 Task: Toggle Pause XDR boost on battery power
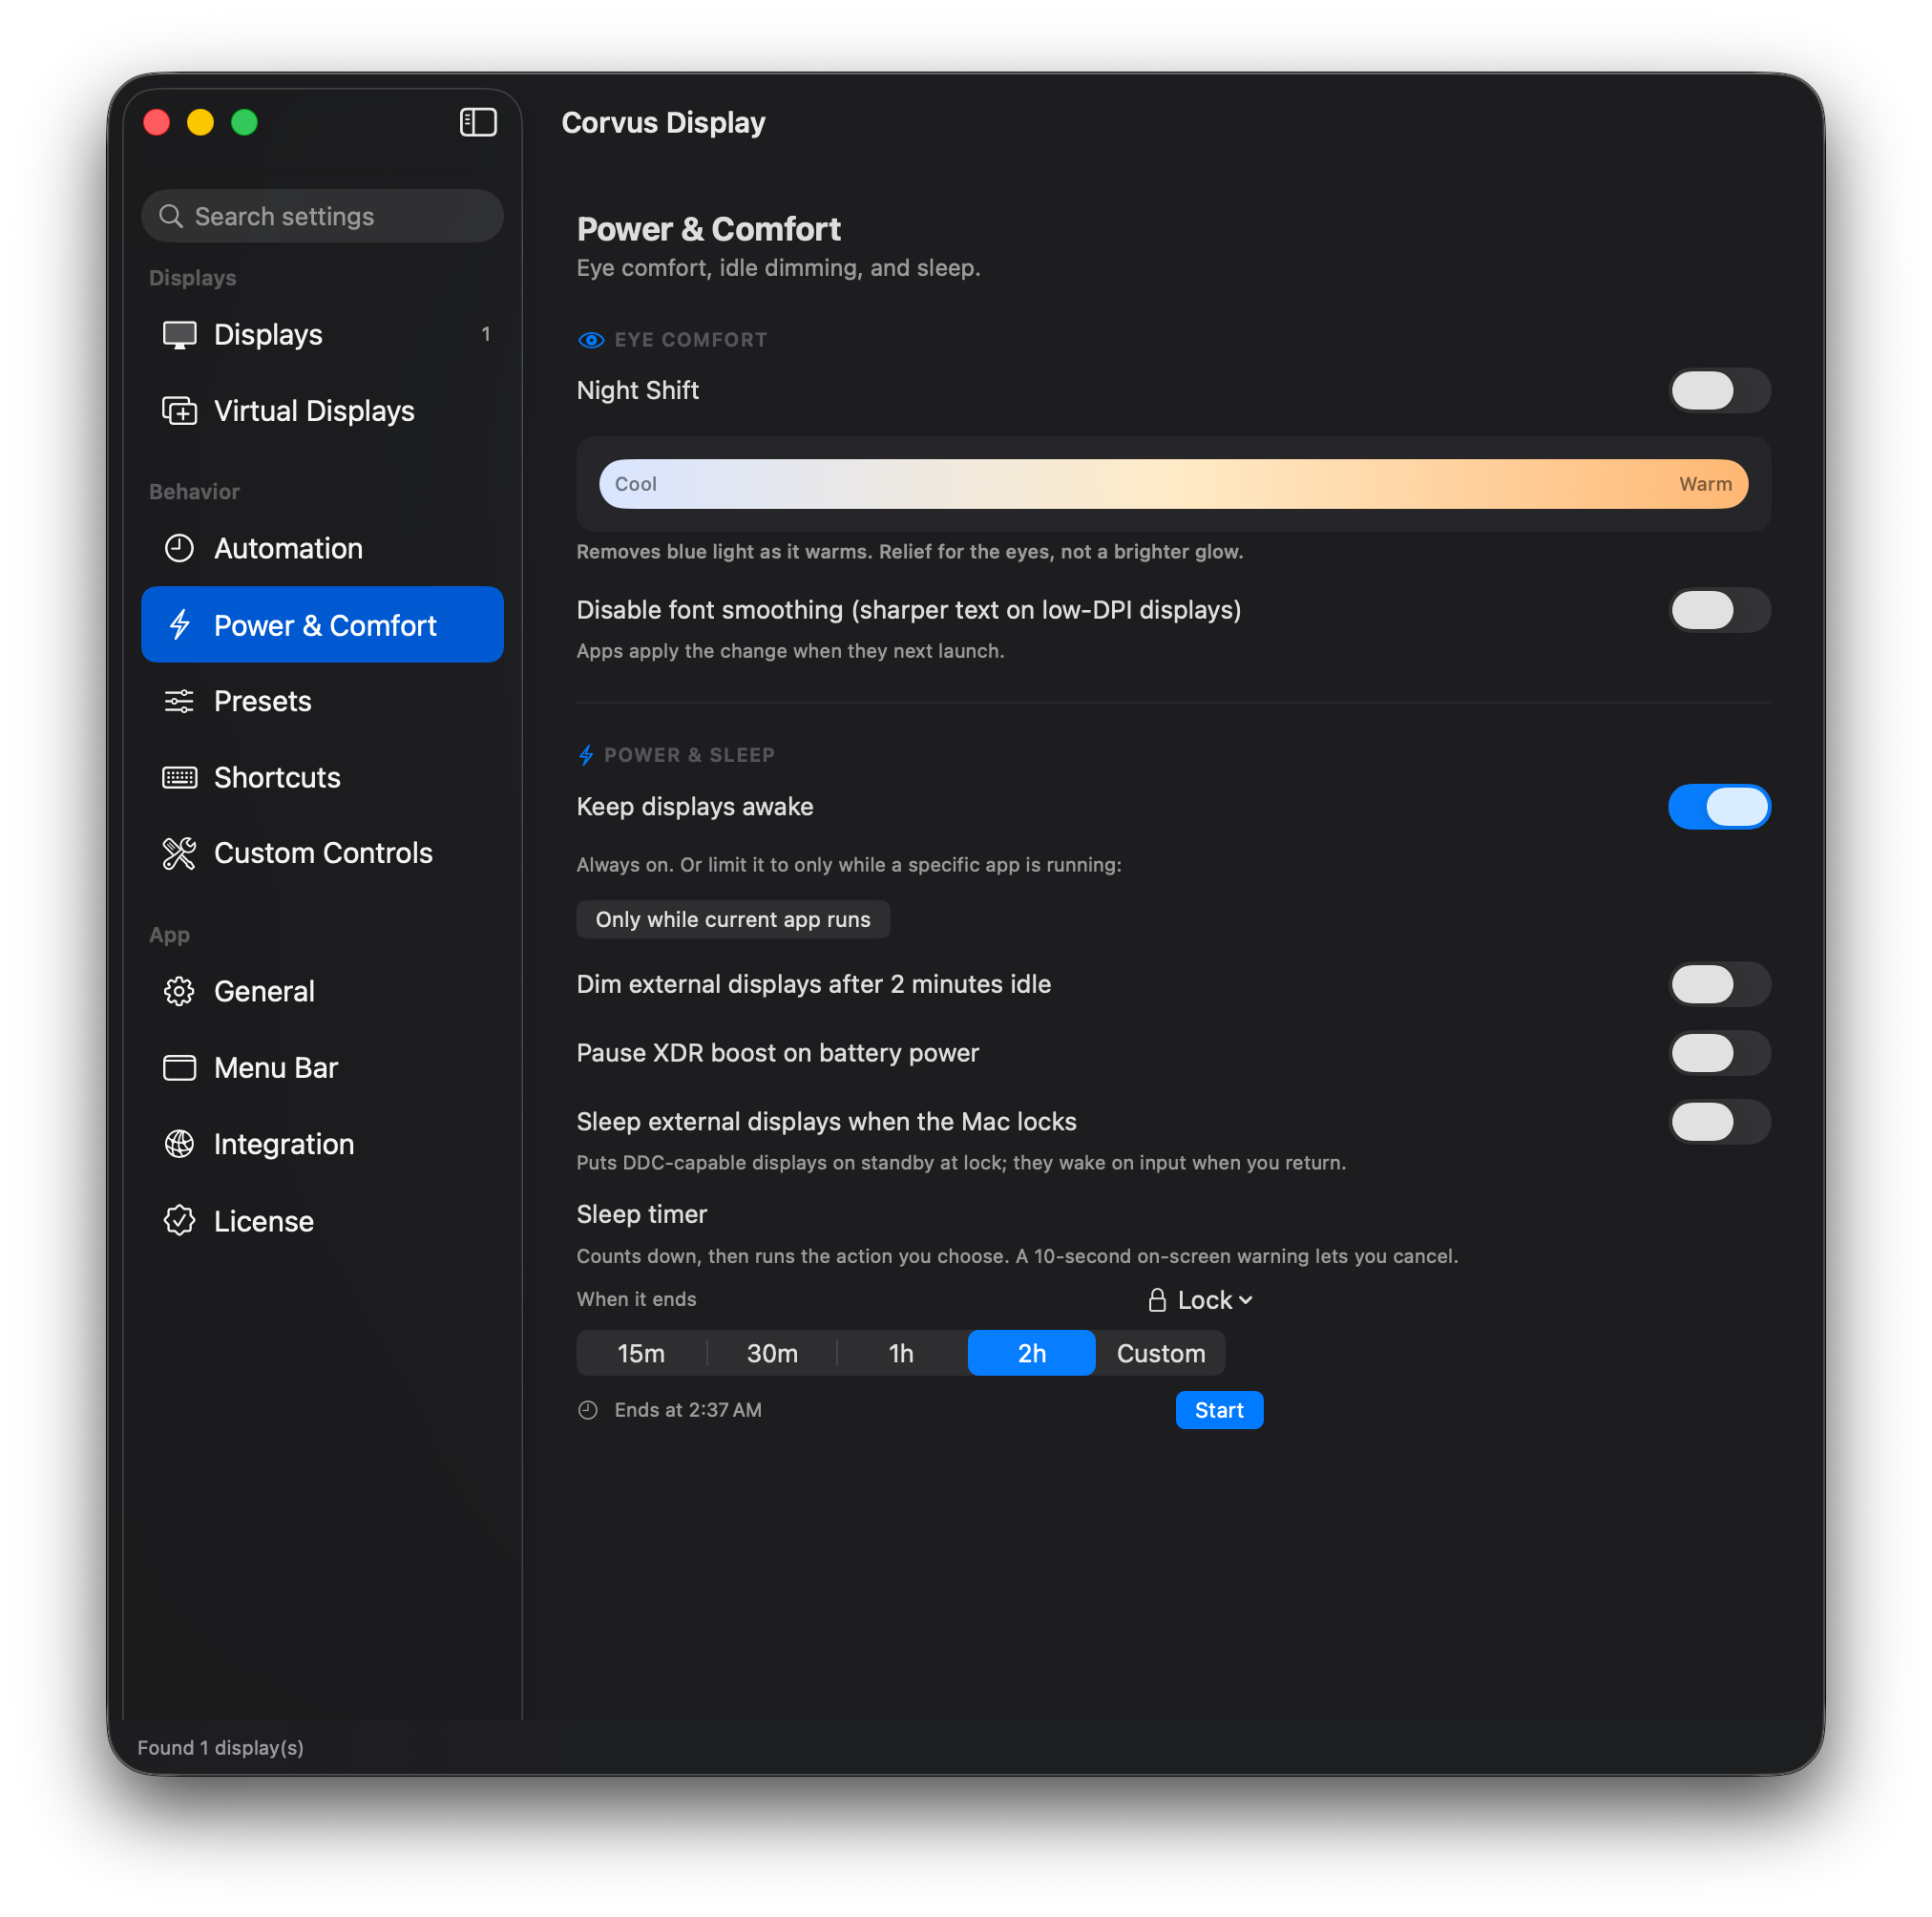(x=1719, y=1053)
